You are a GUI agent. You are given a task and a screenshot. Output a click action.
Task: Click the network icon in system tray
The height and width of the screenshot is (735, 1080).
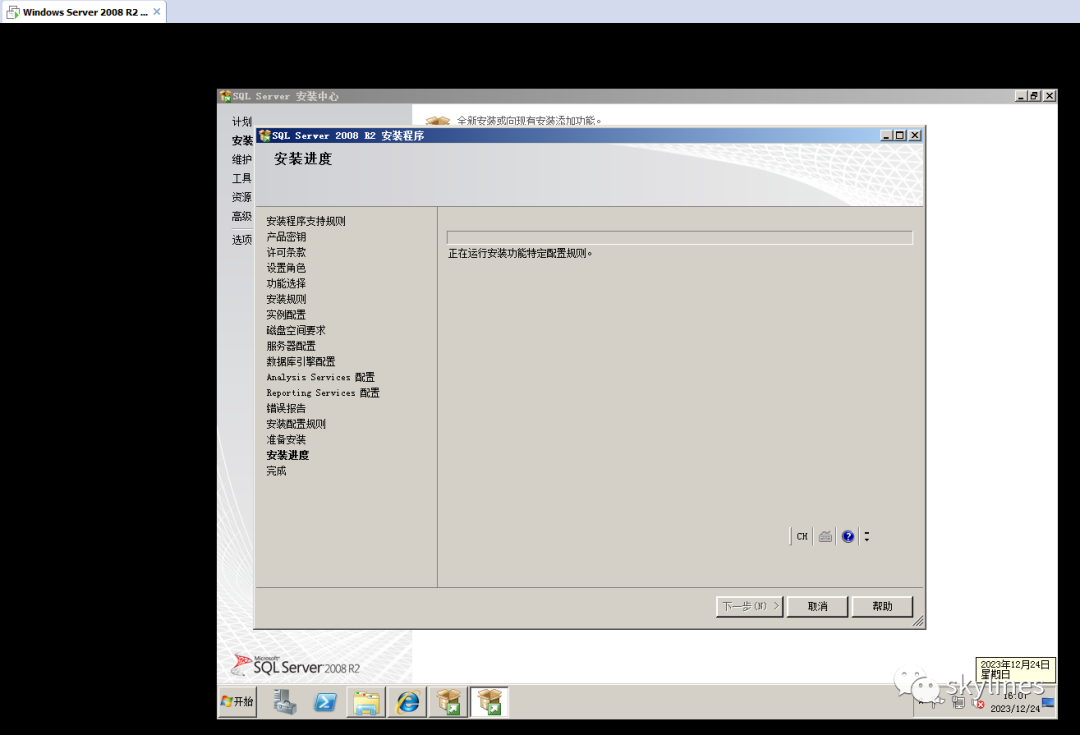[x=958, y=703]
